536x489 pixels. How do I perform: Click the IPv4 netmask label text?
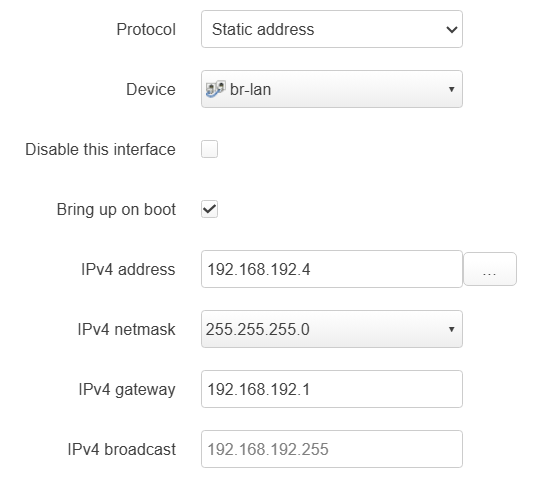pyautogui.click(x=126, y=329)
